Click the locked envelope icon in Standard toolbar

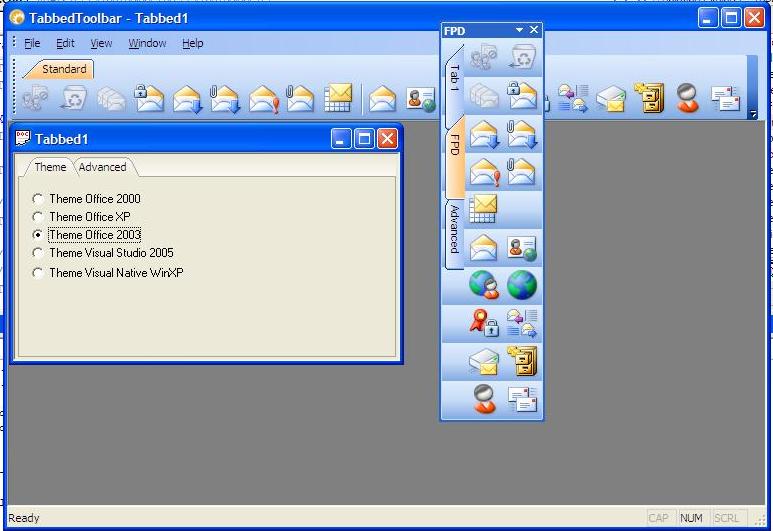pos(148,98)
